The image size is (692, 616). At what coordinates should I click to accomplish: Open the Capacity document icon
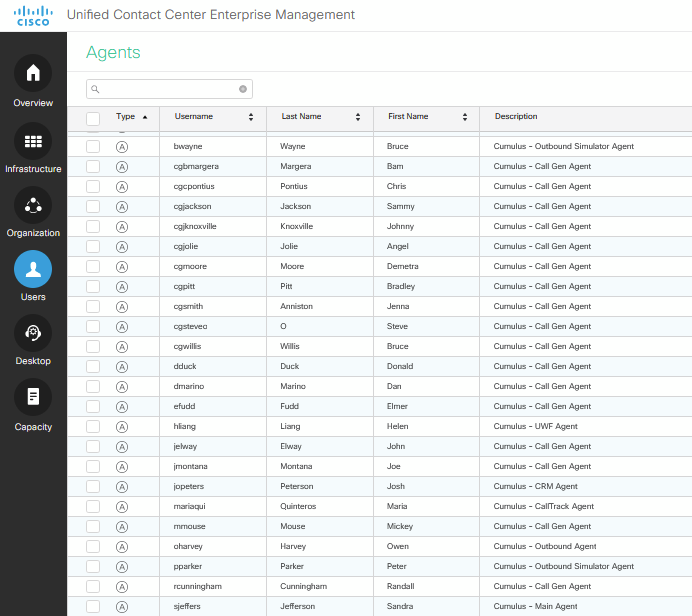click(x=33, y=397)
